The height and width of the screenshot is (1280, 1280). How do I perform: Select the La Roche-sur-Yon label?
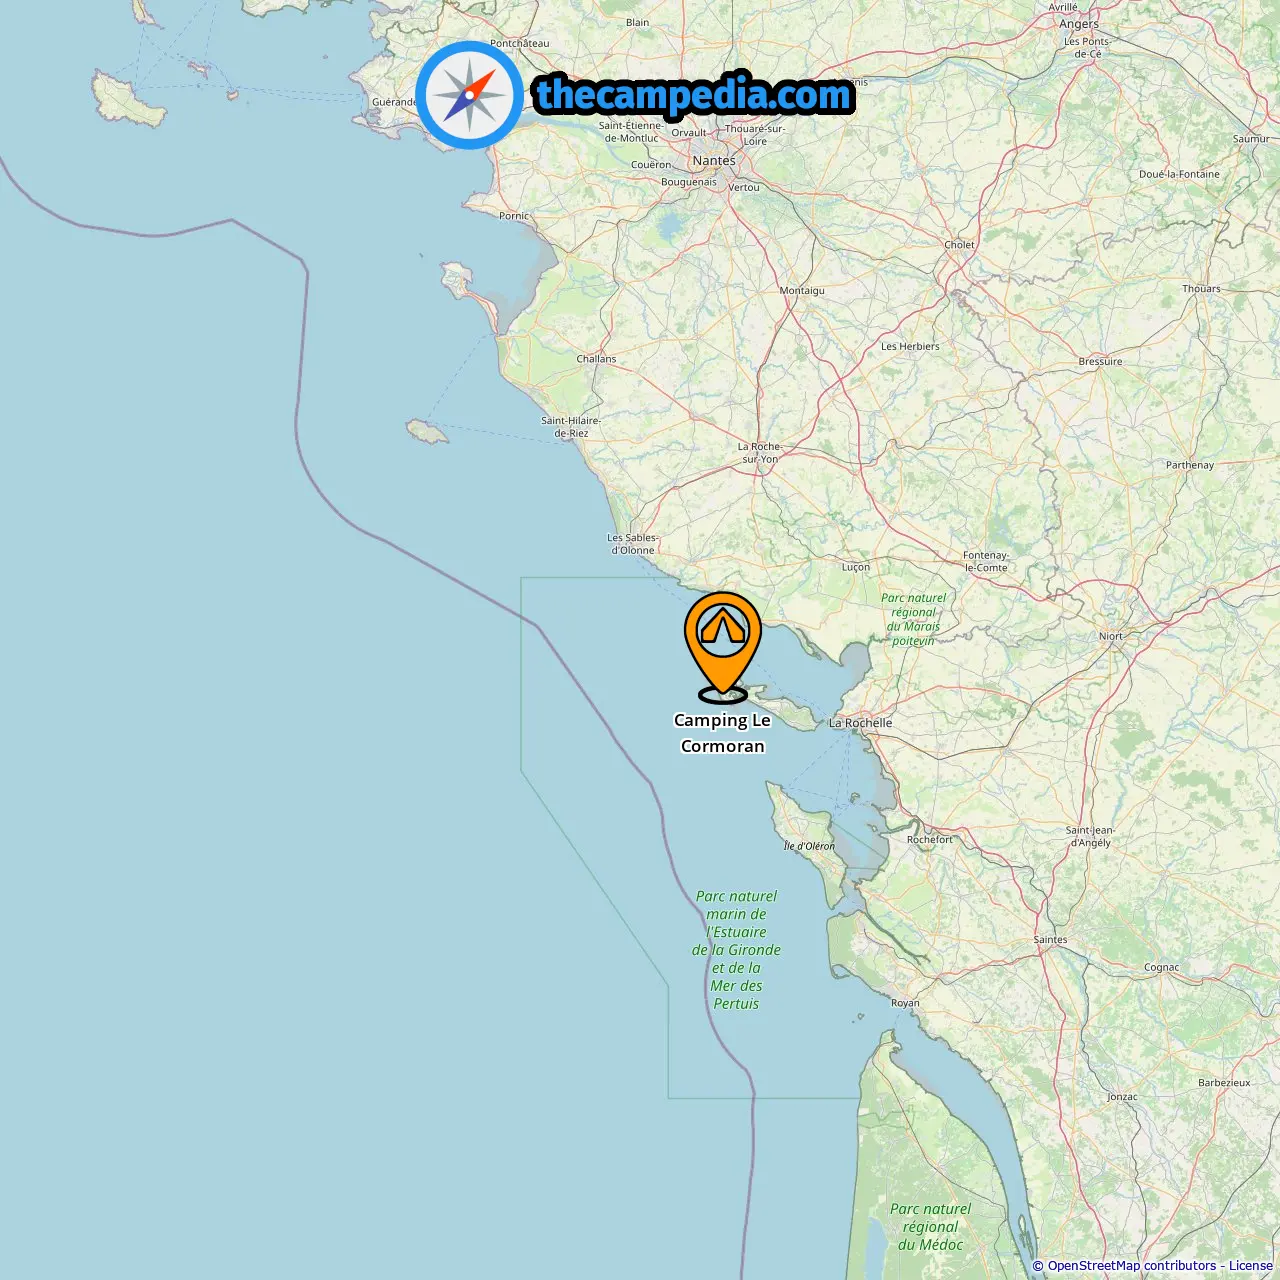click(760, 453)
